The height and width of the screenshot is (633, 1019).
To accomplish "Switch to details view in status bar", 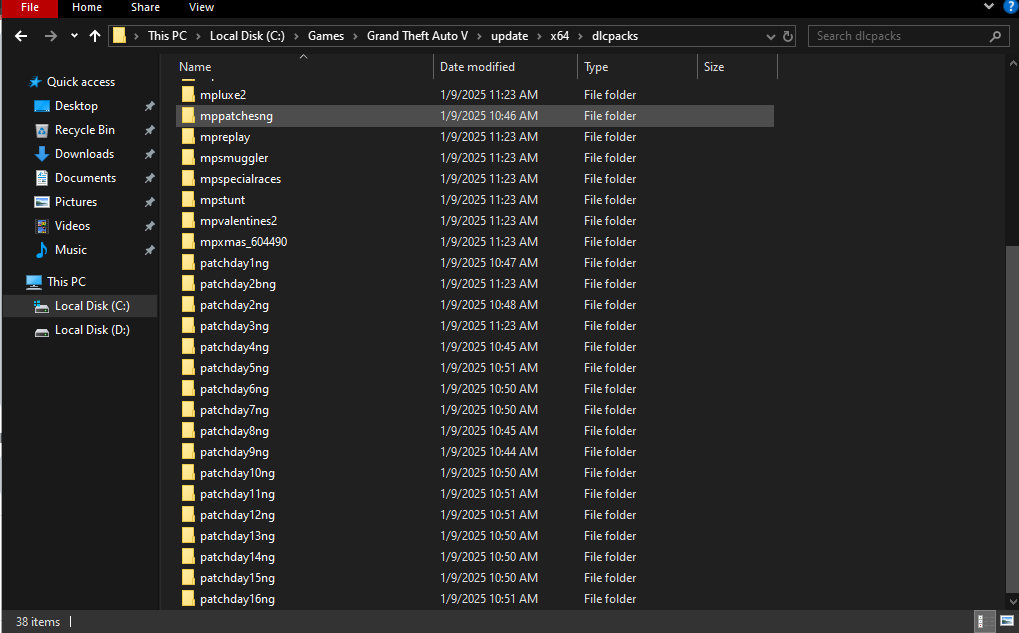I will (x=984, y=621).
